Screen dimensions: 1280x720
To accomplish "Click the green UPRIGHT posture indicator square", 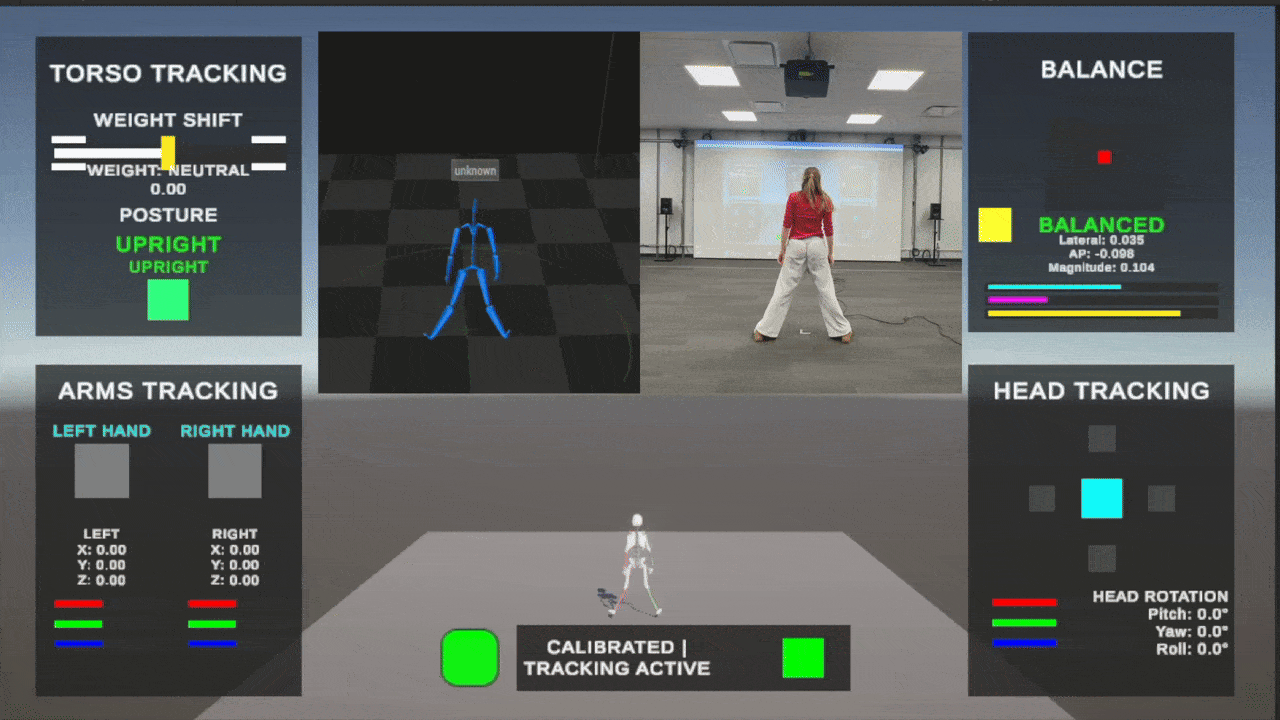I will [168, 300].
